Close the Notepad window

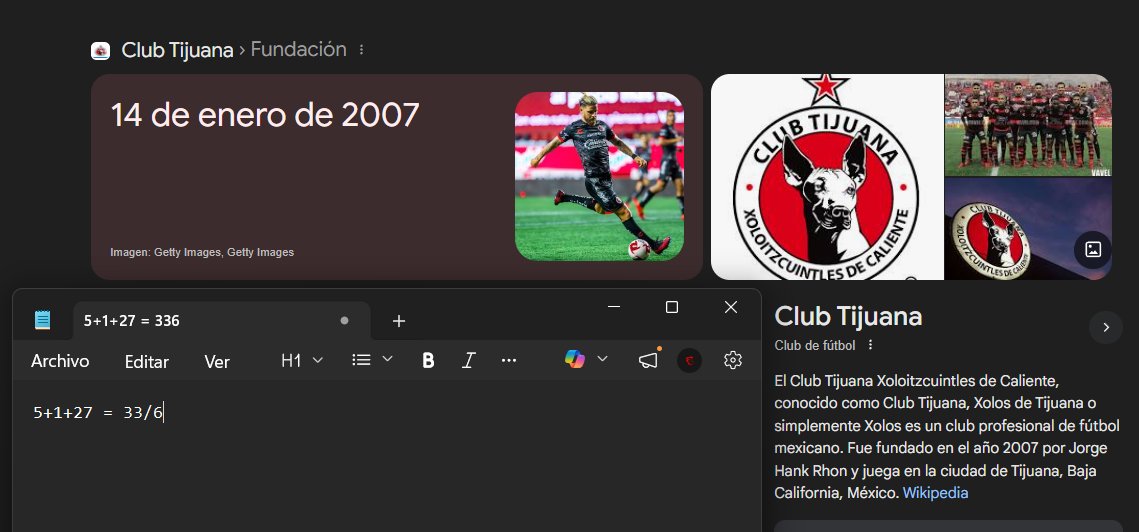point(731,307)
